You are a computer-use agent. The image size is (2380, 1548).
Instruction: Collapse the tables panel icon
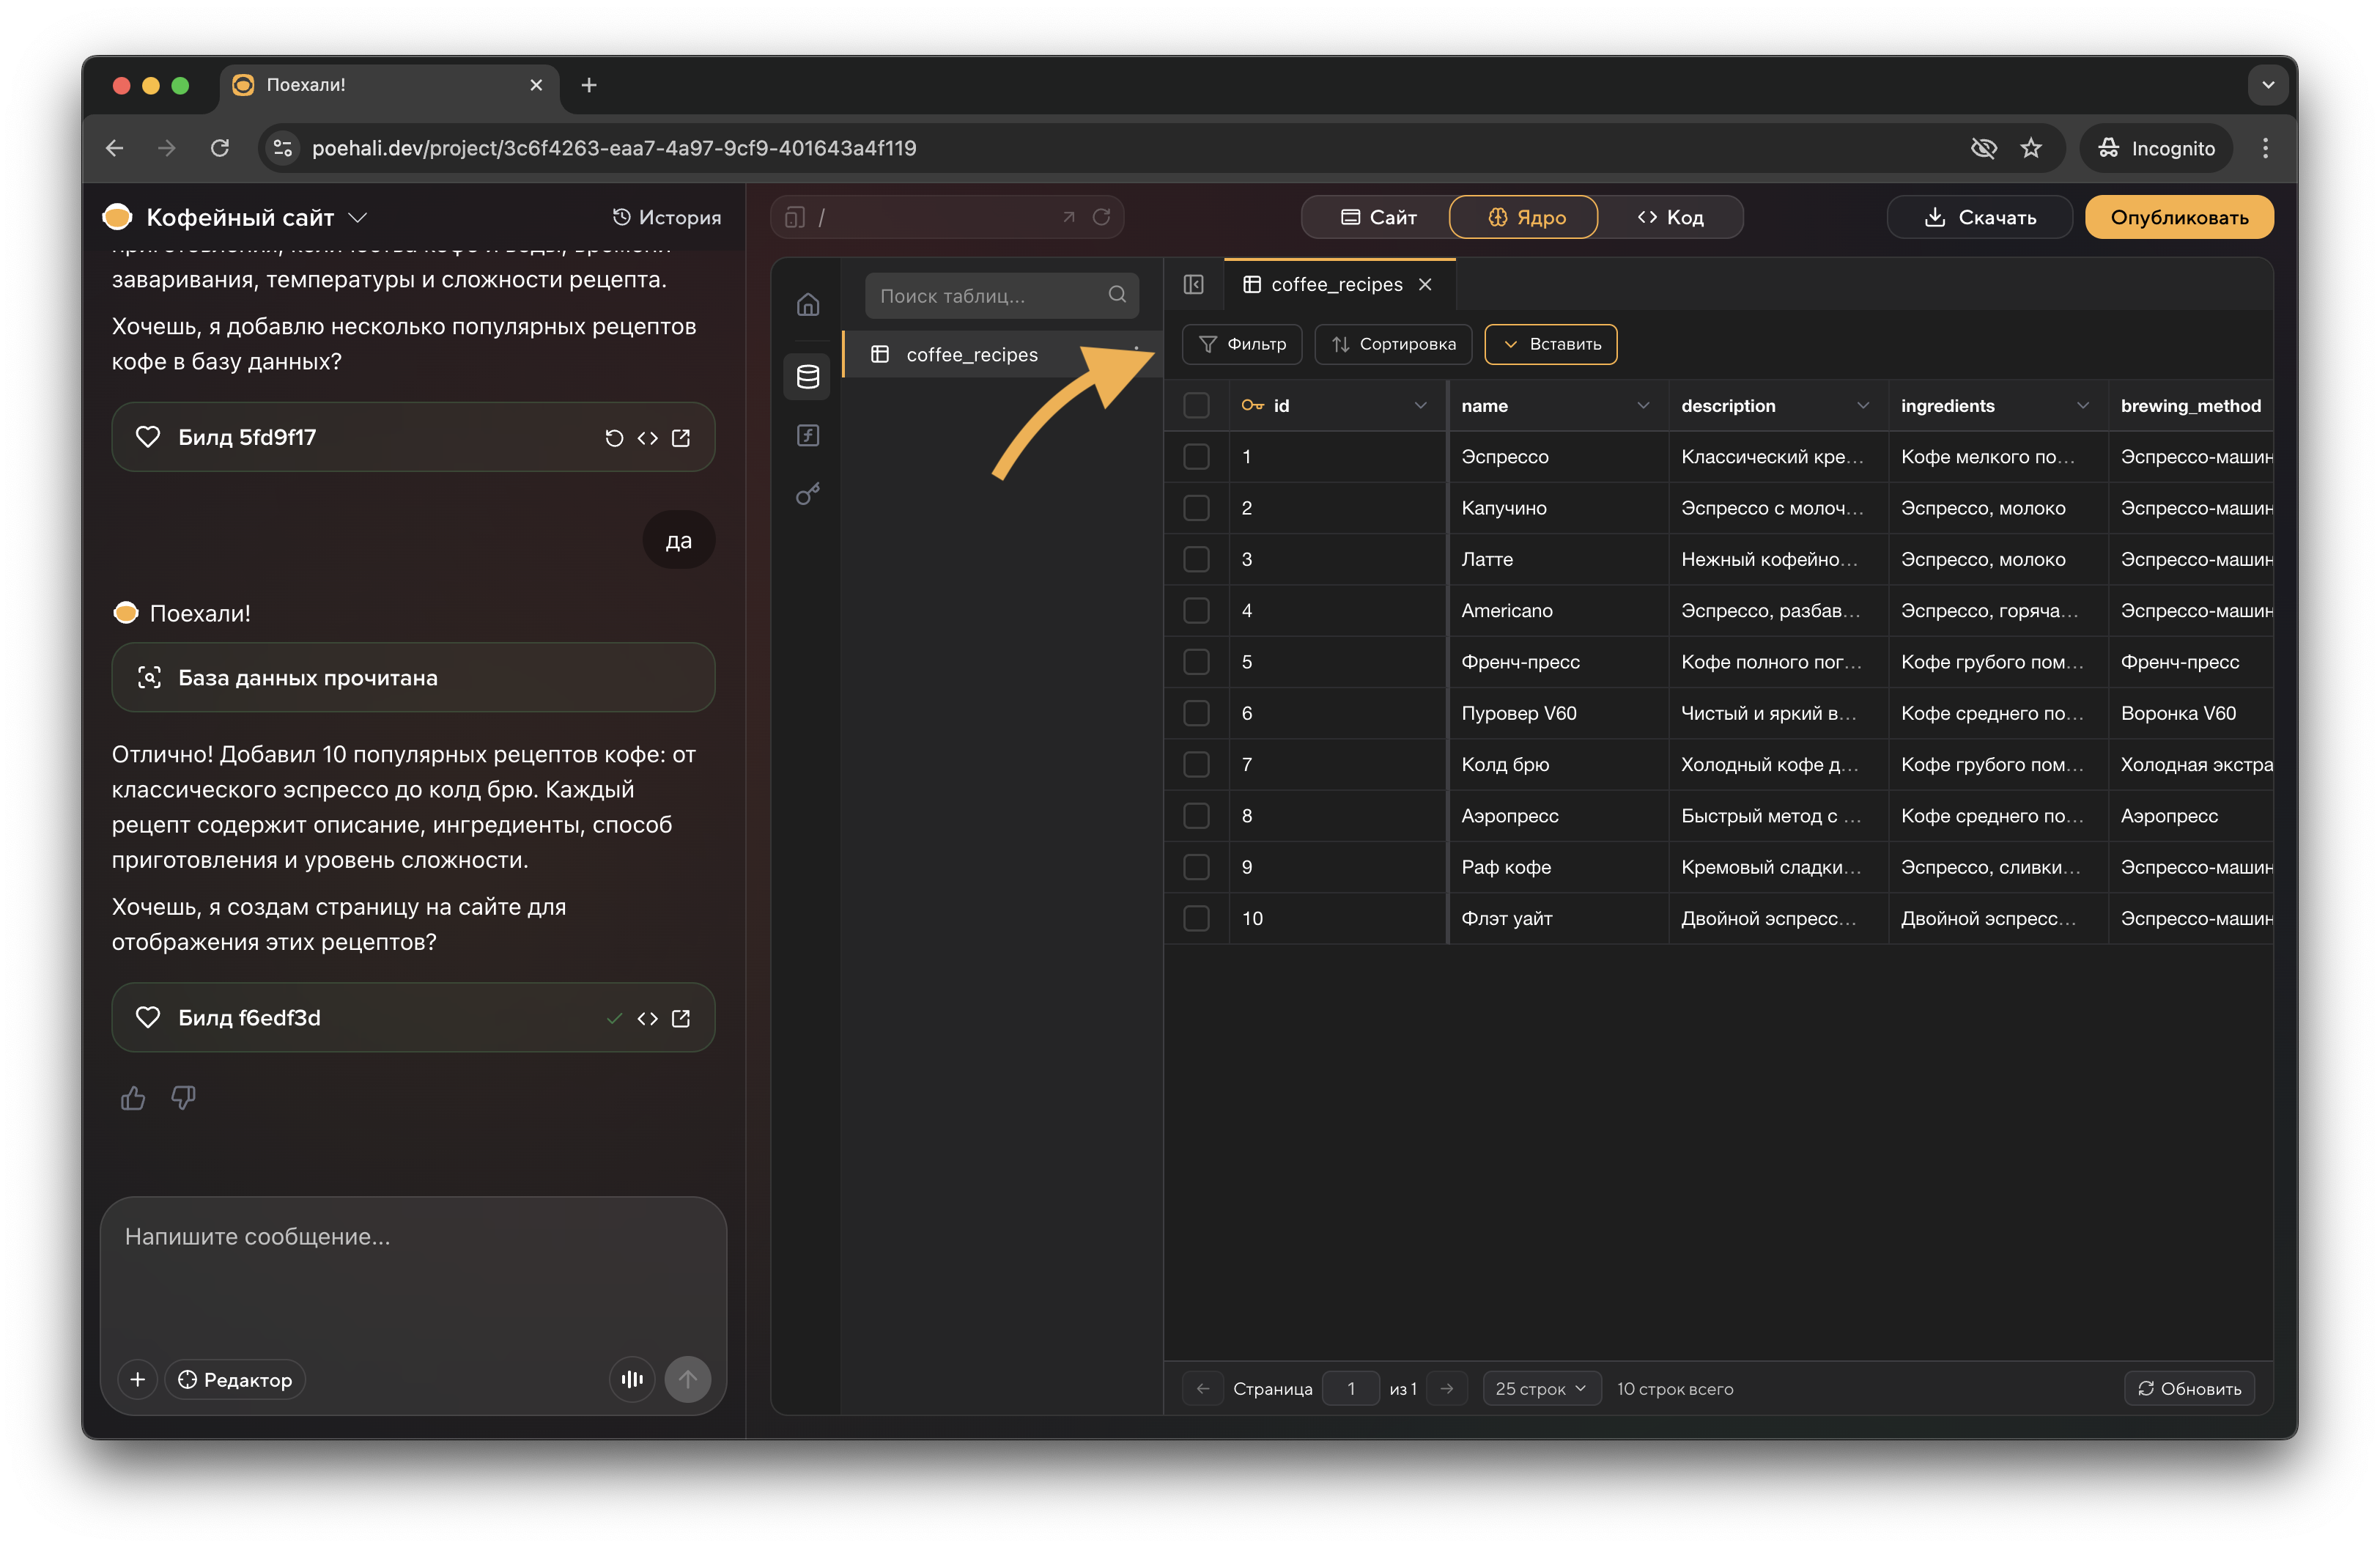coord(1193,285)
